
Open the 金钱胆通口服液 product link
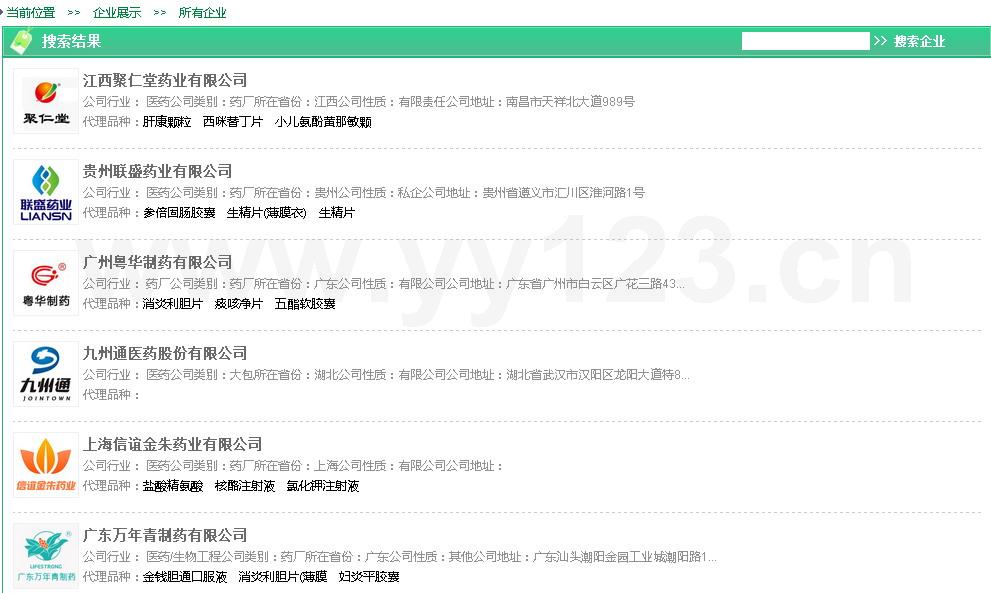click(x=185, y=577)
